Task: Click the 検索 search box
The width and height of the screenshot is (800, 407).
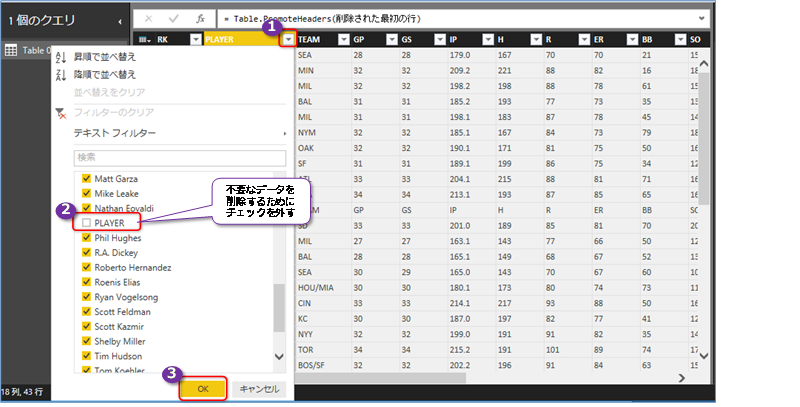Action: [180, 158]
